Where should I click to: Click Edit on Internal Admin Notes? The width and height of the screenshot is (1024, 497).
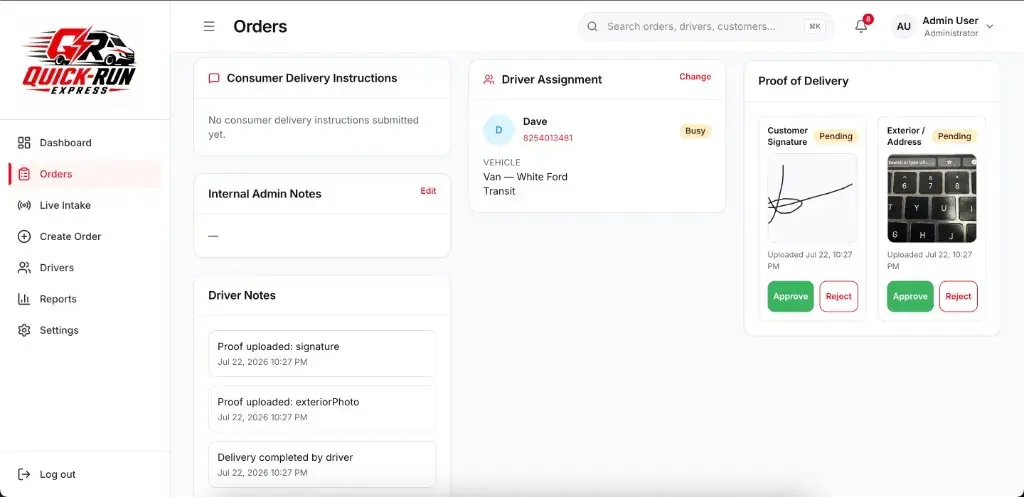(x=428, y=191)
